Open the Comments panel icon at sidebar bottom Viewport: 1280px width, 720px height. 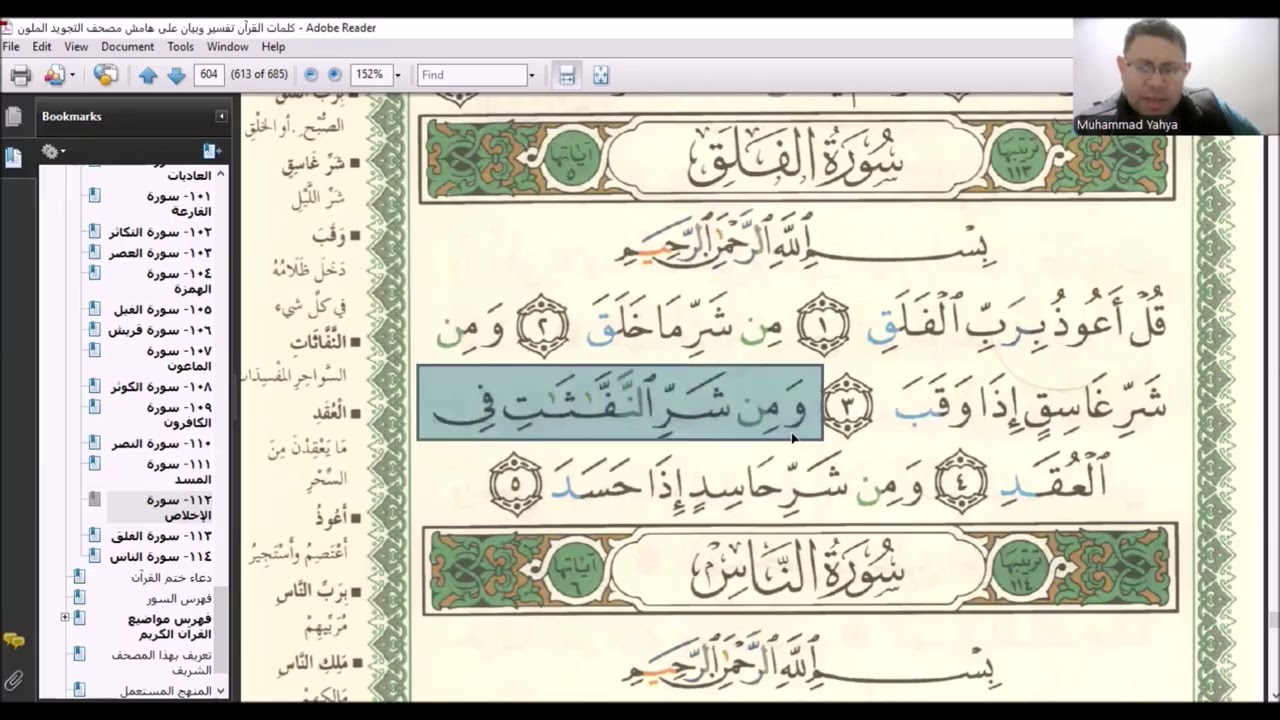(14, 641)
